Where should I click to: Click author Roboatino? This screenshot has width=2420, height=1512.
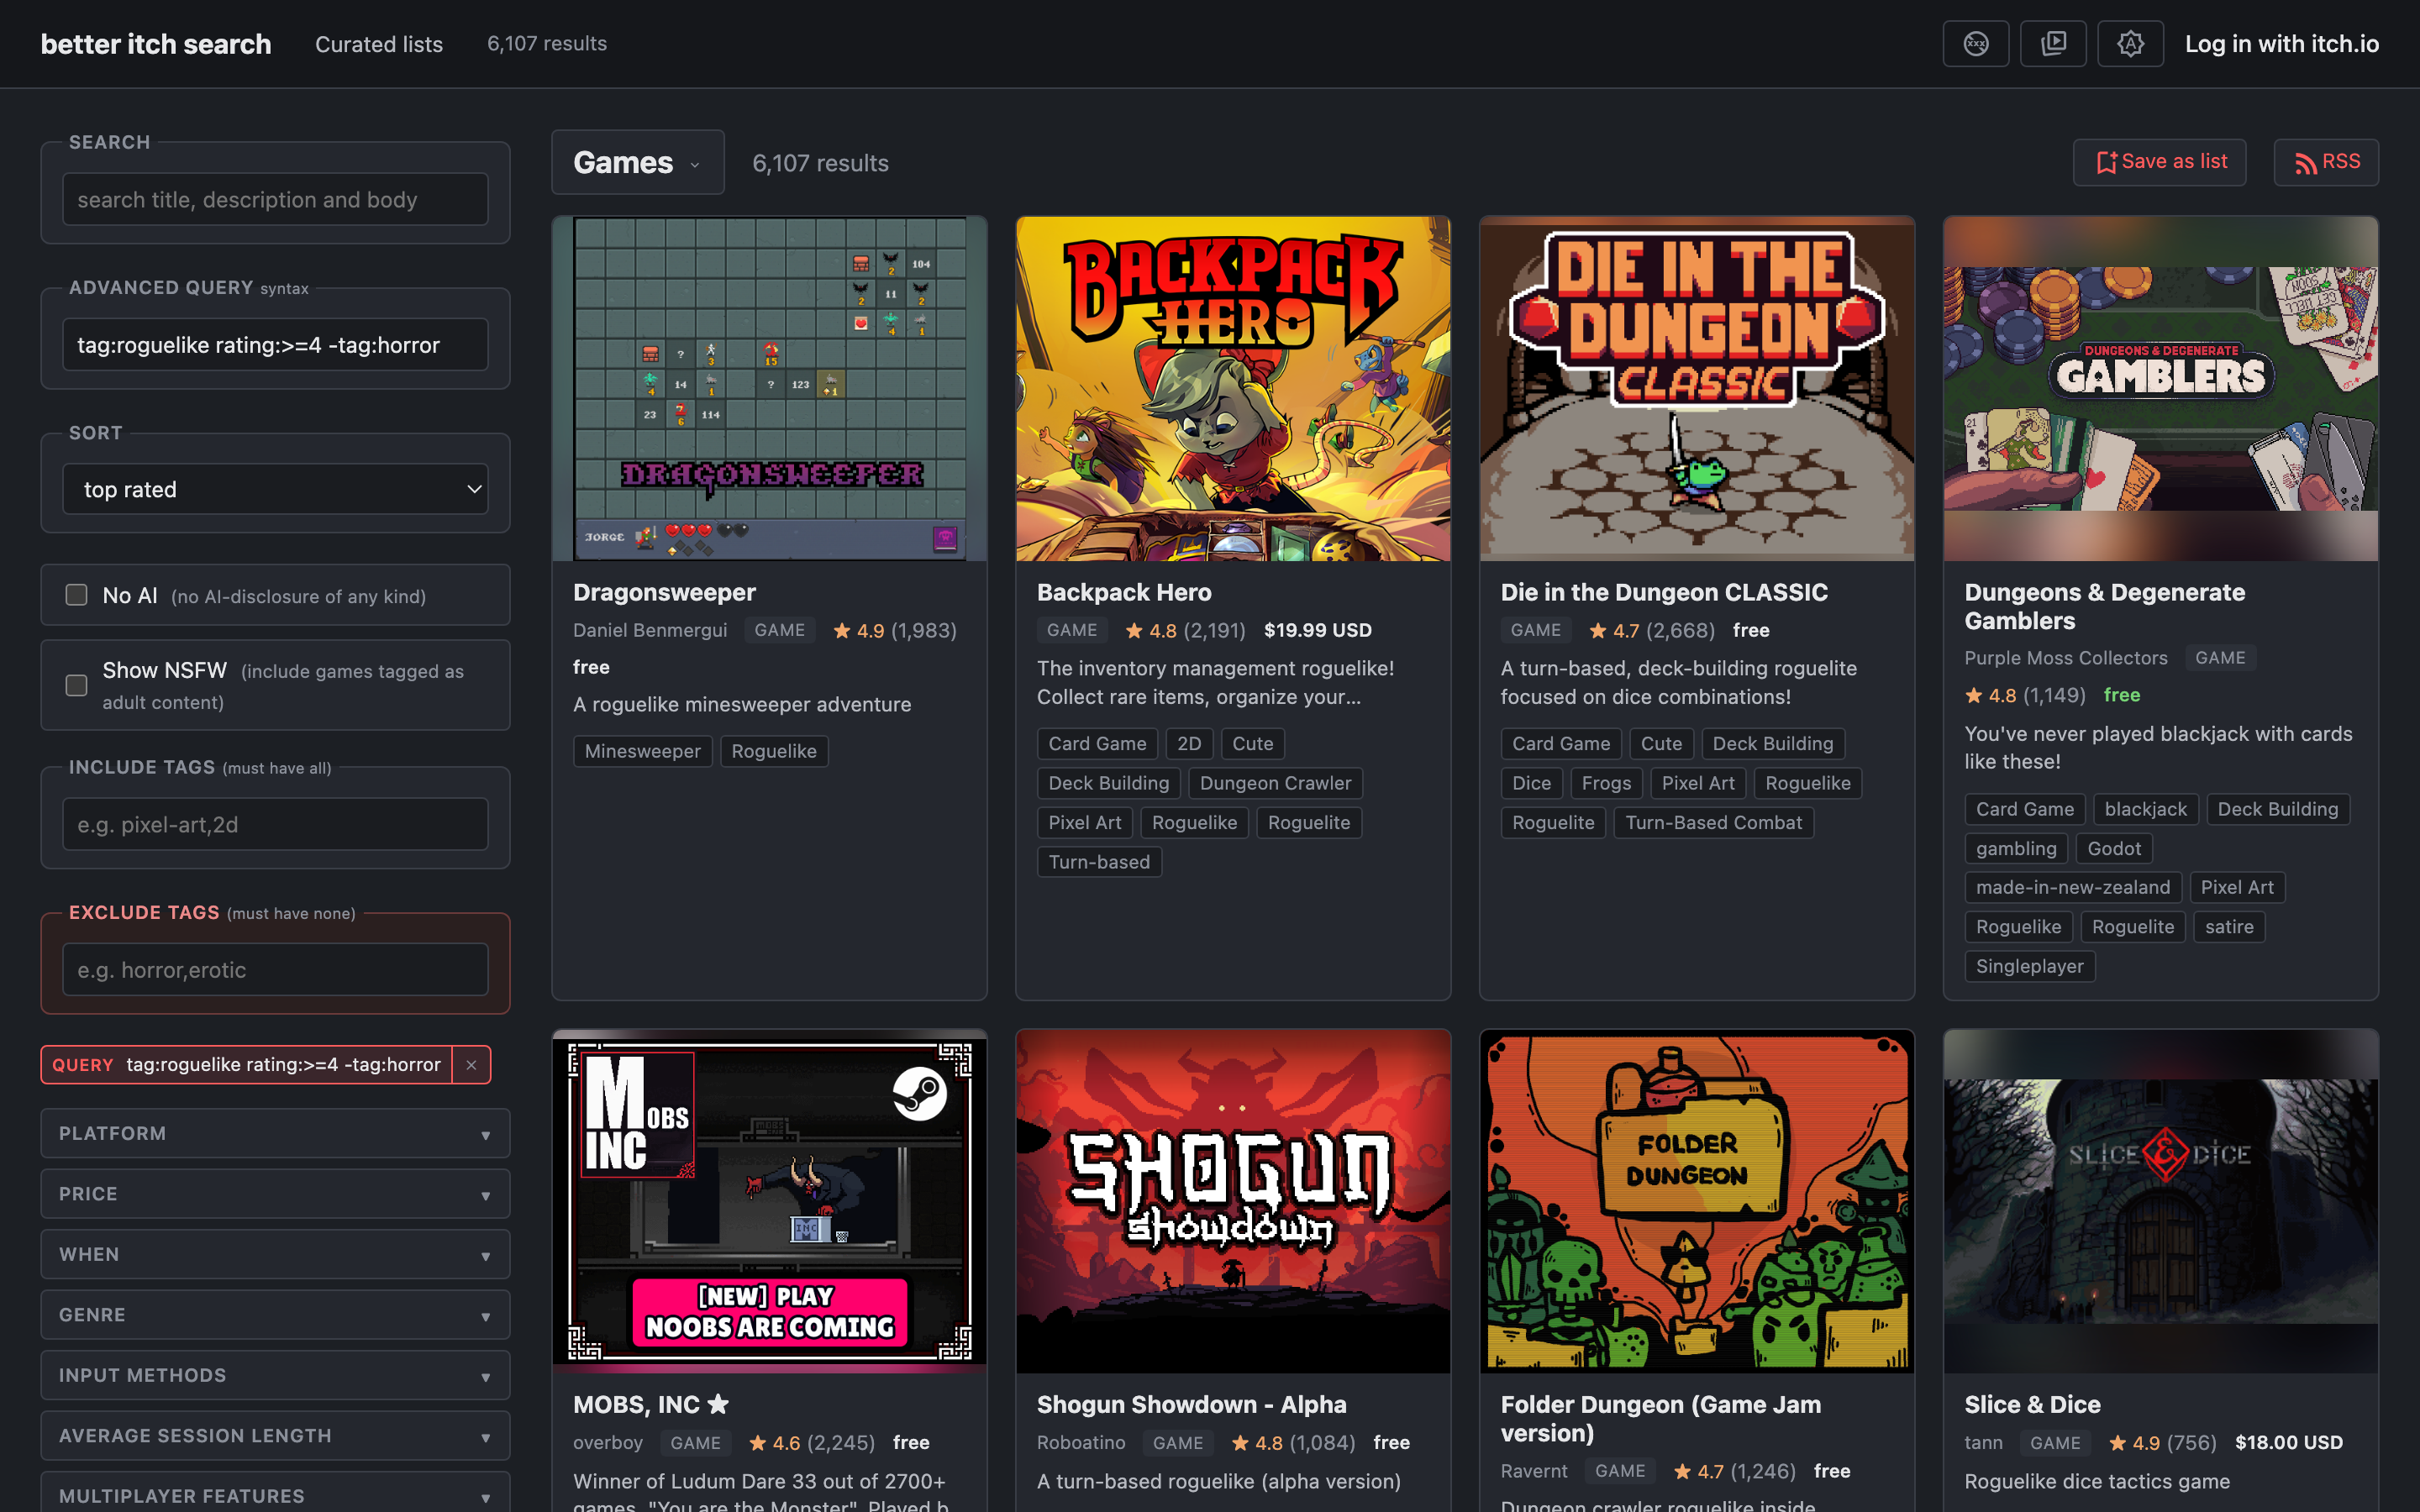click(x=1081, y=1442)
